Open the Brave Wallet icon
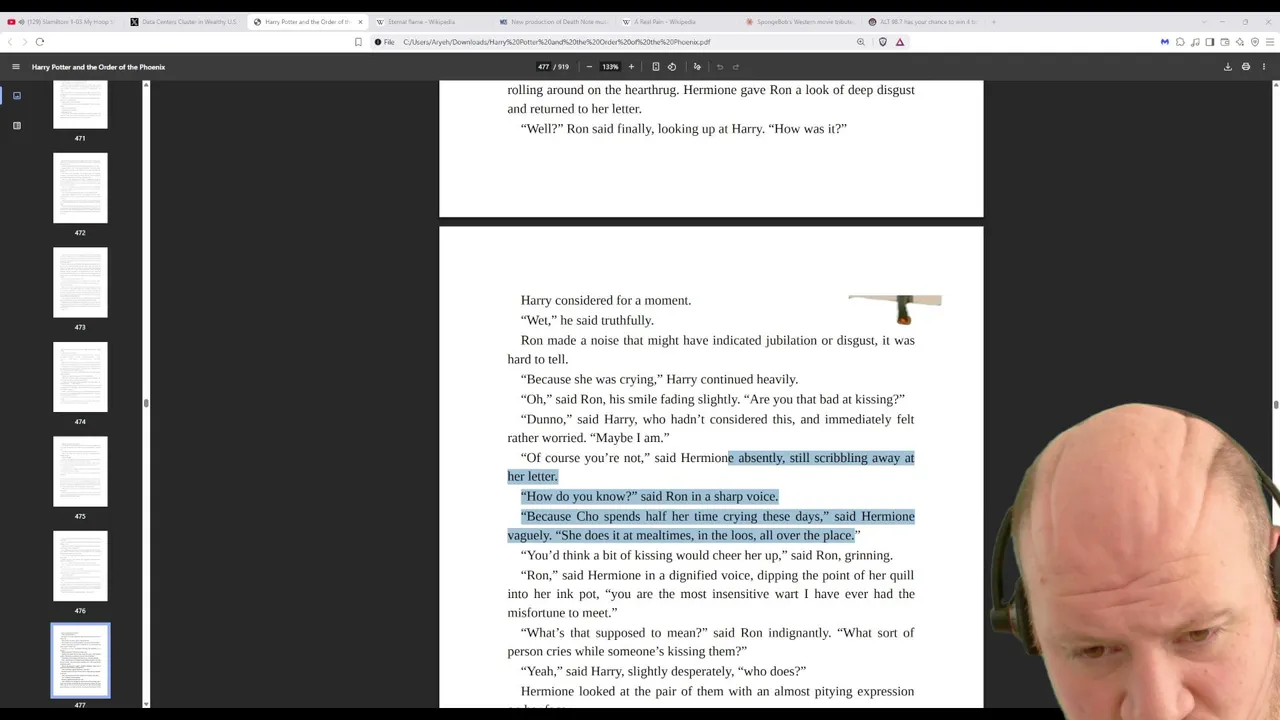The width and height of the screenshot is (1280, 720). (1225, 42)
